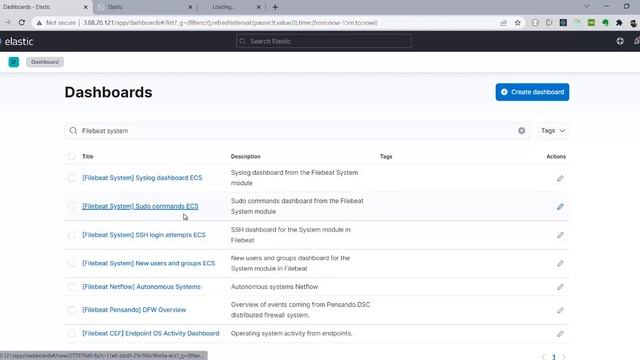The width and height of the screenshot is (640, 360).
Task: Edit the Netflow Autonomous Systems dashboard
Action: (x=560, y=287)
